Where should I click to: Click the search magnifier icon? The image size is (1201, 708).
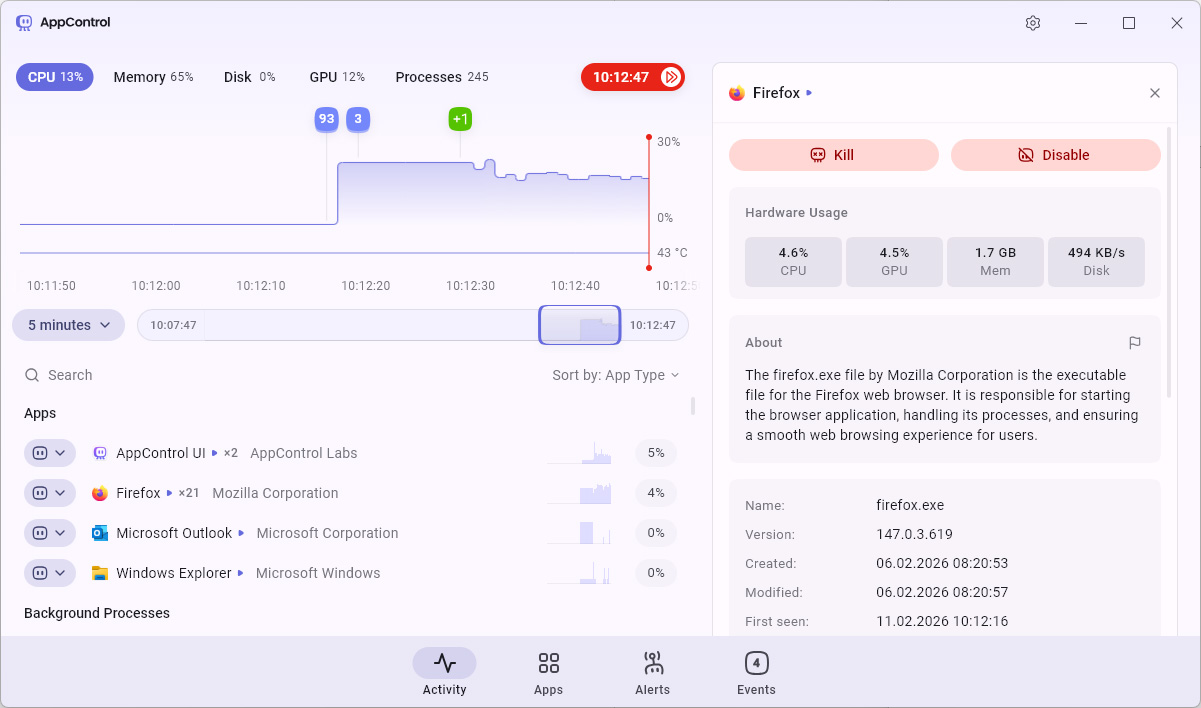tap(33, 375)
